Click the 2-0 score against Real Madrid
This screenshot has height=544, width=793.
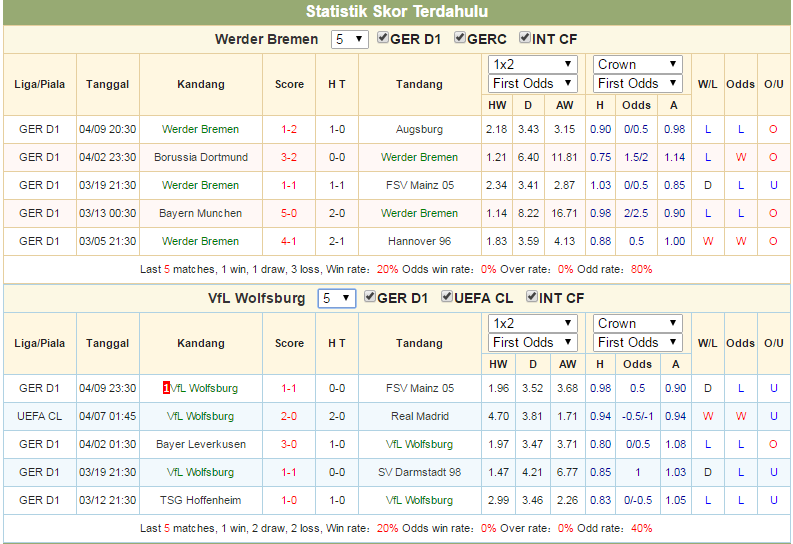[289, 416]
